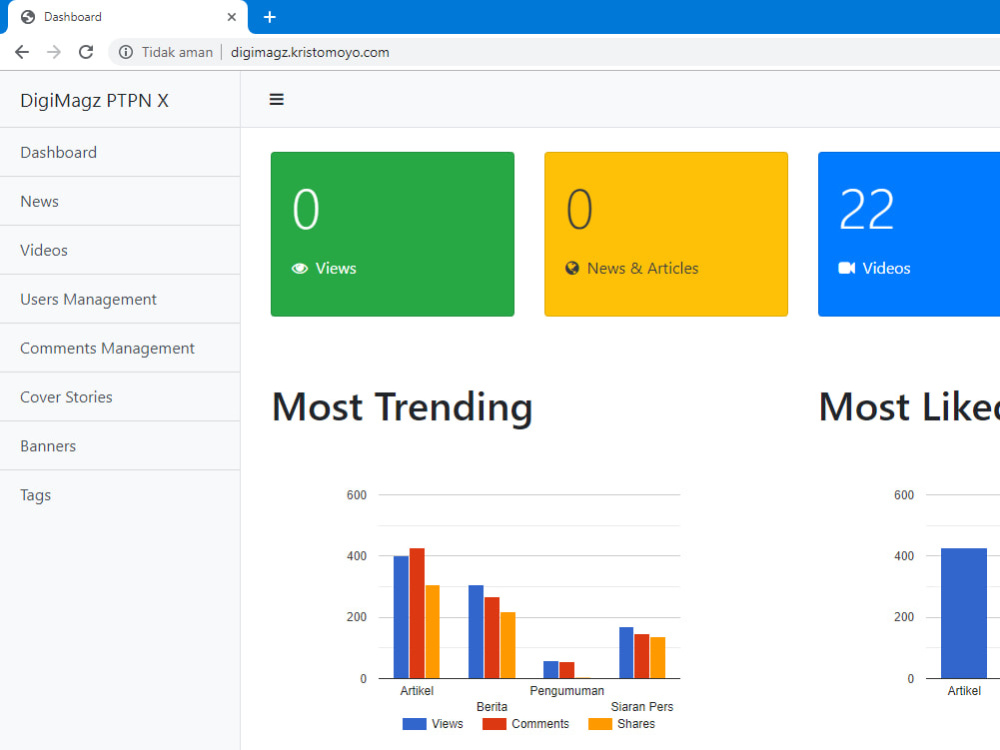Click the camera icon on Videos card
1000x750 pixels.
[846, 268]
